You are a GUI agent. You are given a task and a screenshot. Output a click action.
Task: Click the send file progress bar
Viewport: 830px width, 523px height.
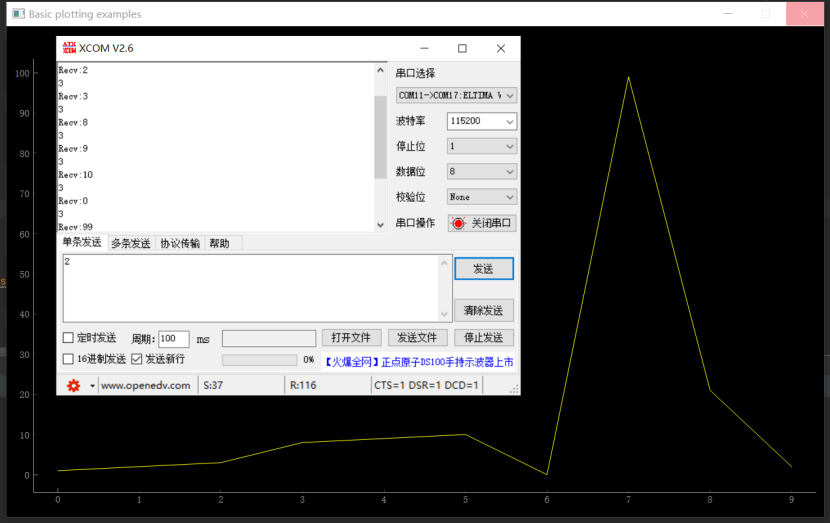(x=258, y=360)
